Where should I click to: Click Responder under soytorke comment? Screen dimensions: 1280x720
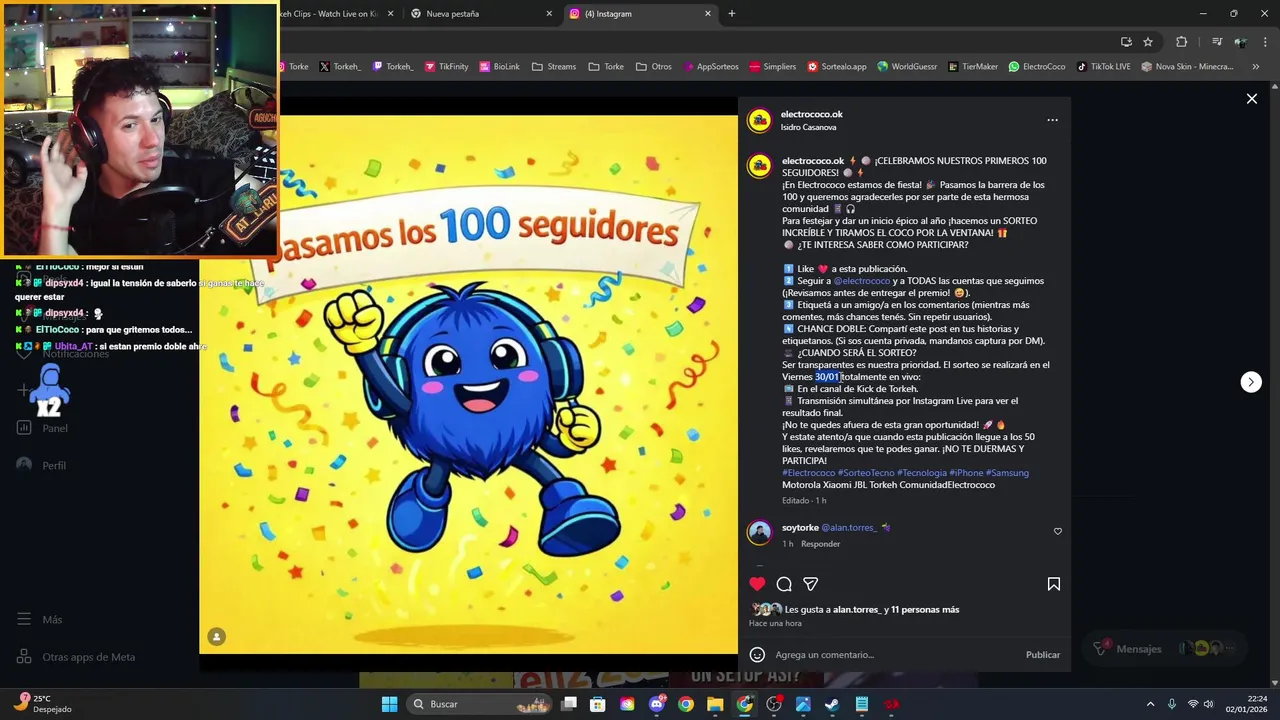(820, 544)
